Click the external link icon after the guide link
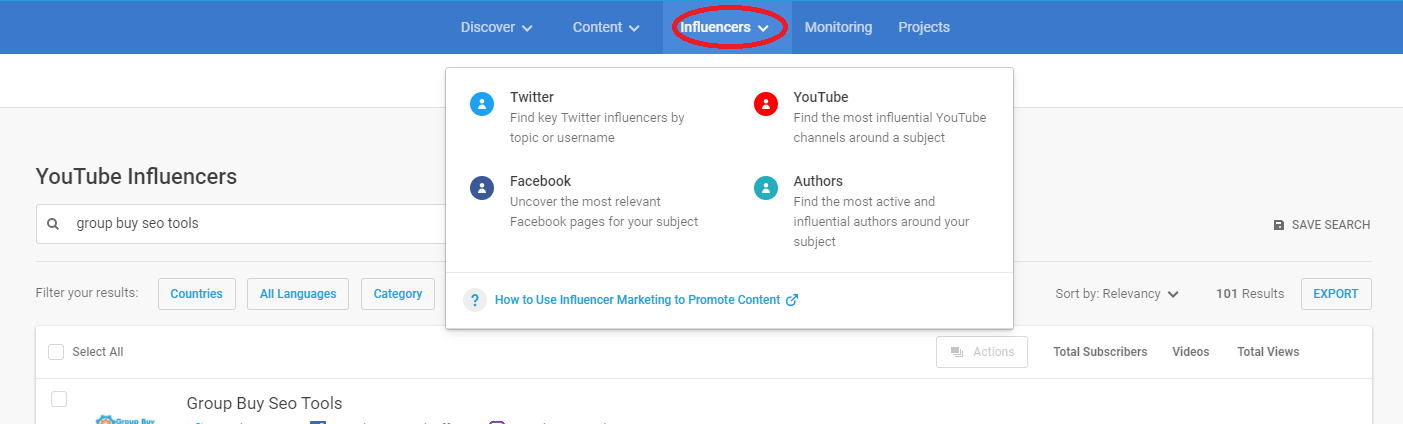Image resolution: width=1403 pixels, height=424 pixels. 792,300
